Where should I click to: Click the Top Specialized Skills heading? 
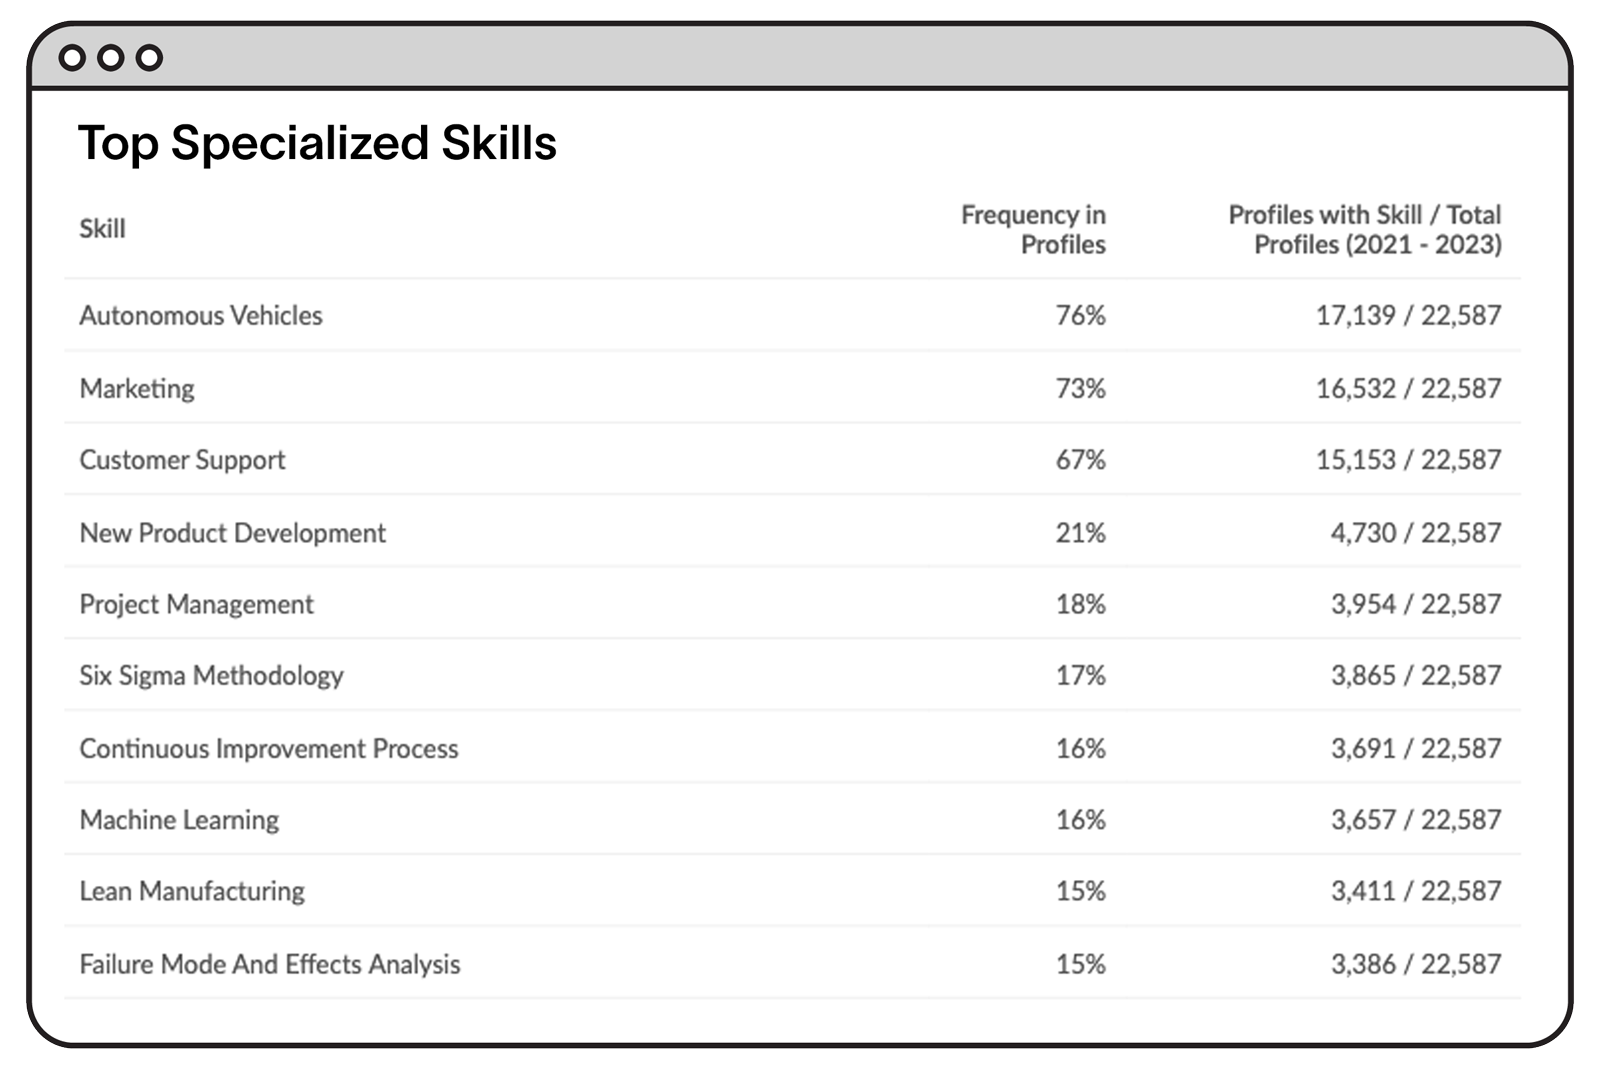coord(317,143)
